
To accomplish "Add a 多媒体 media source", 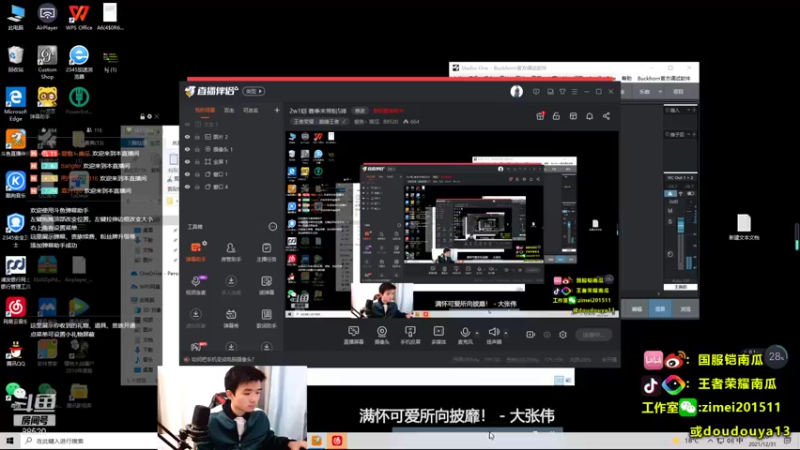I will click(x=438, y=335).
